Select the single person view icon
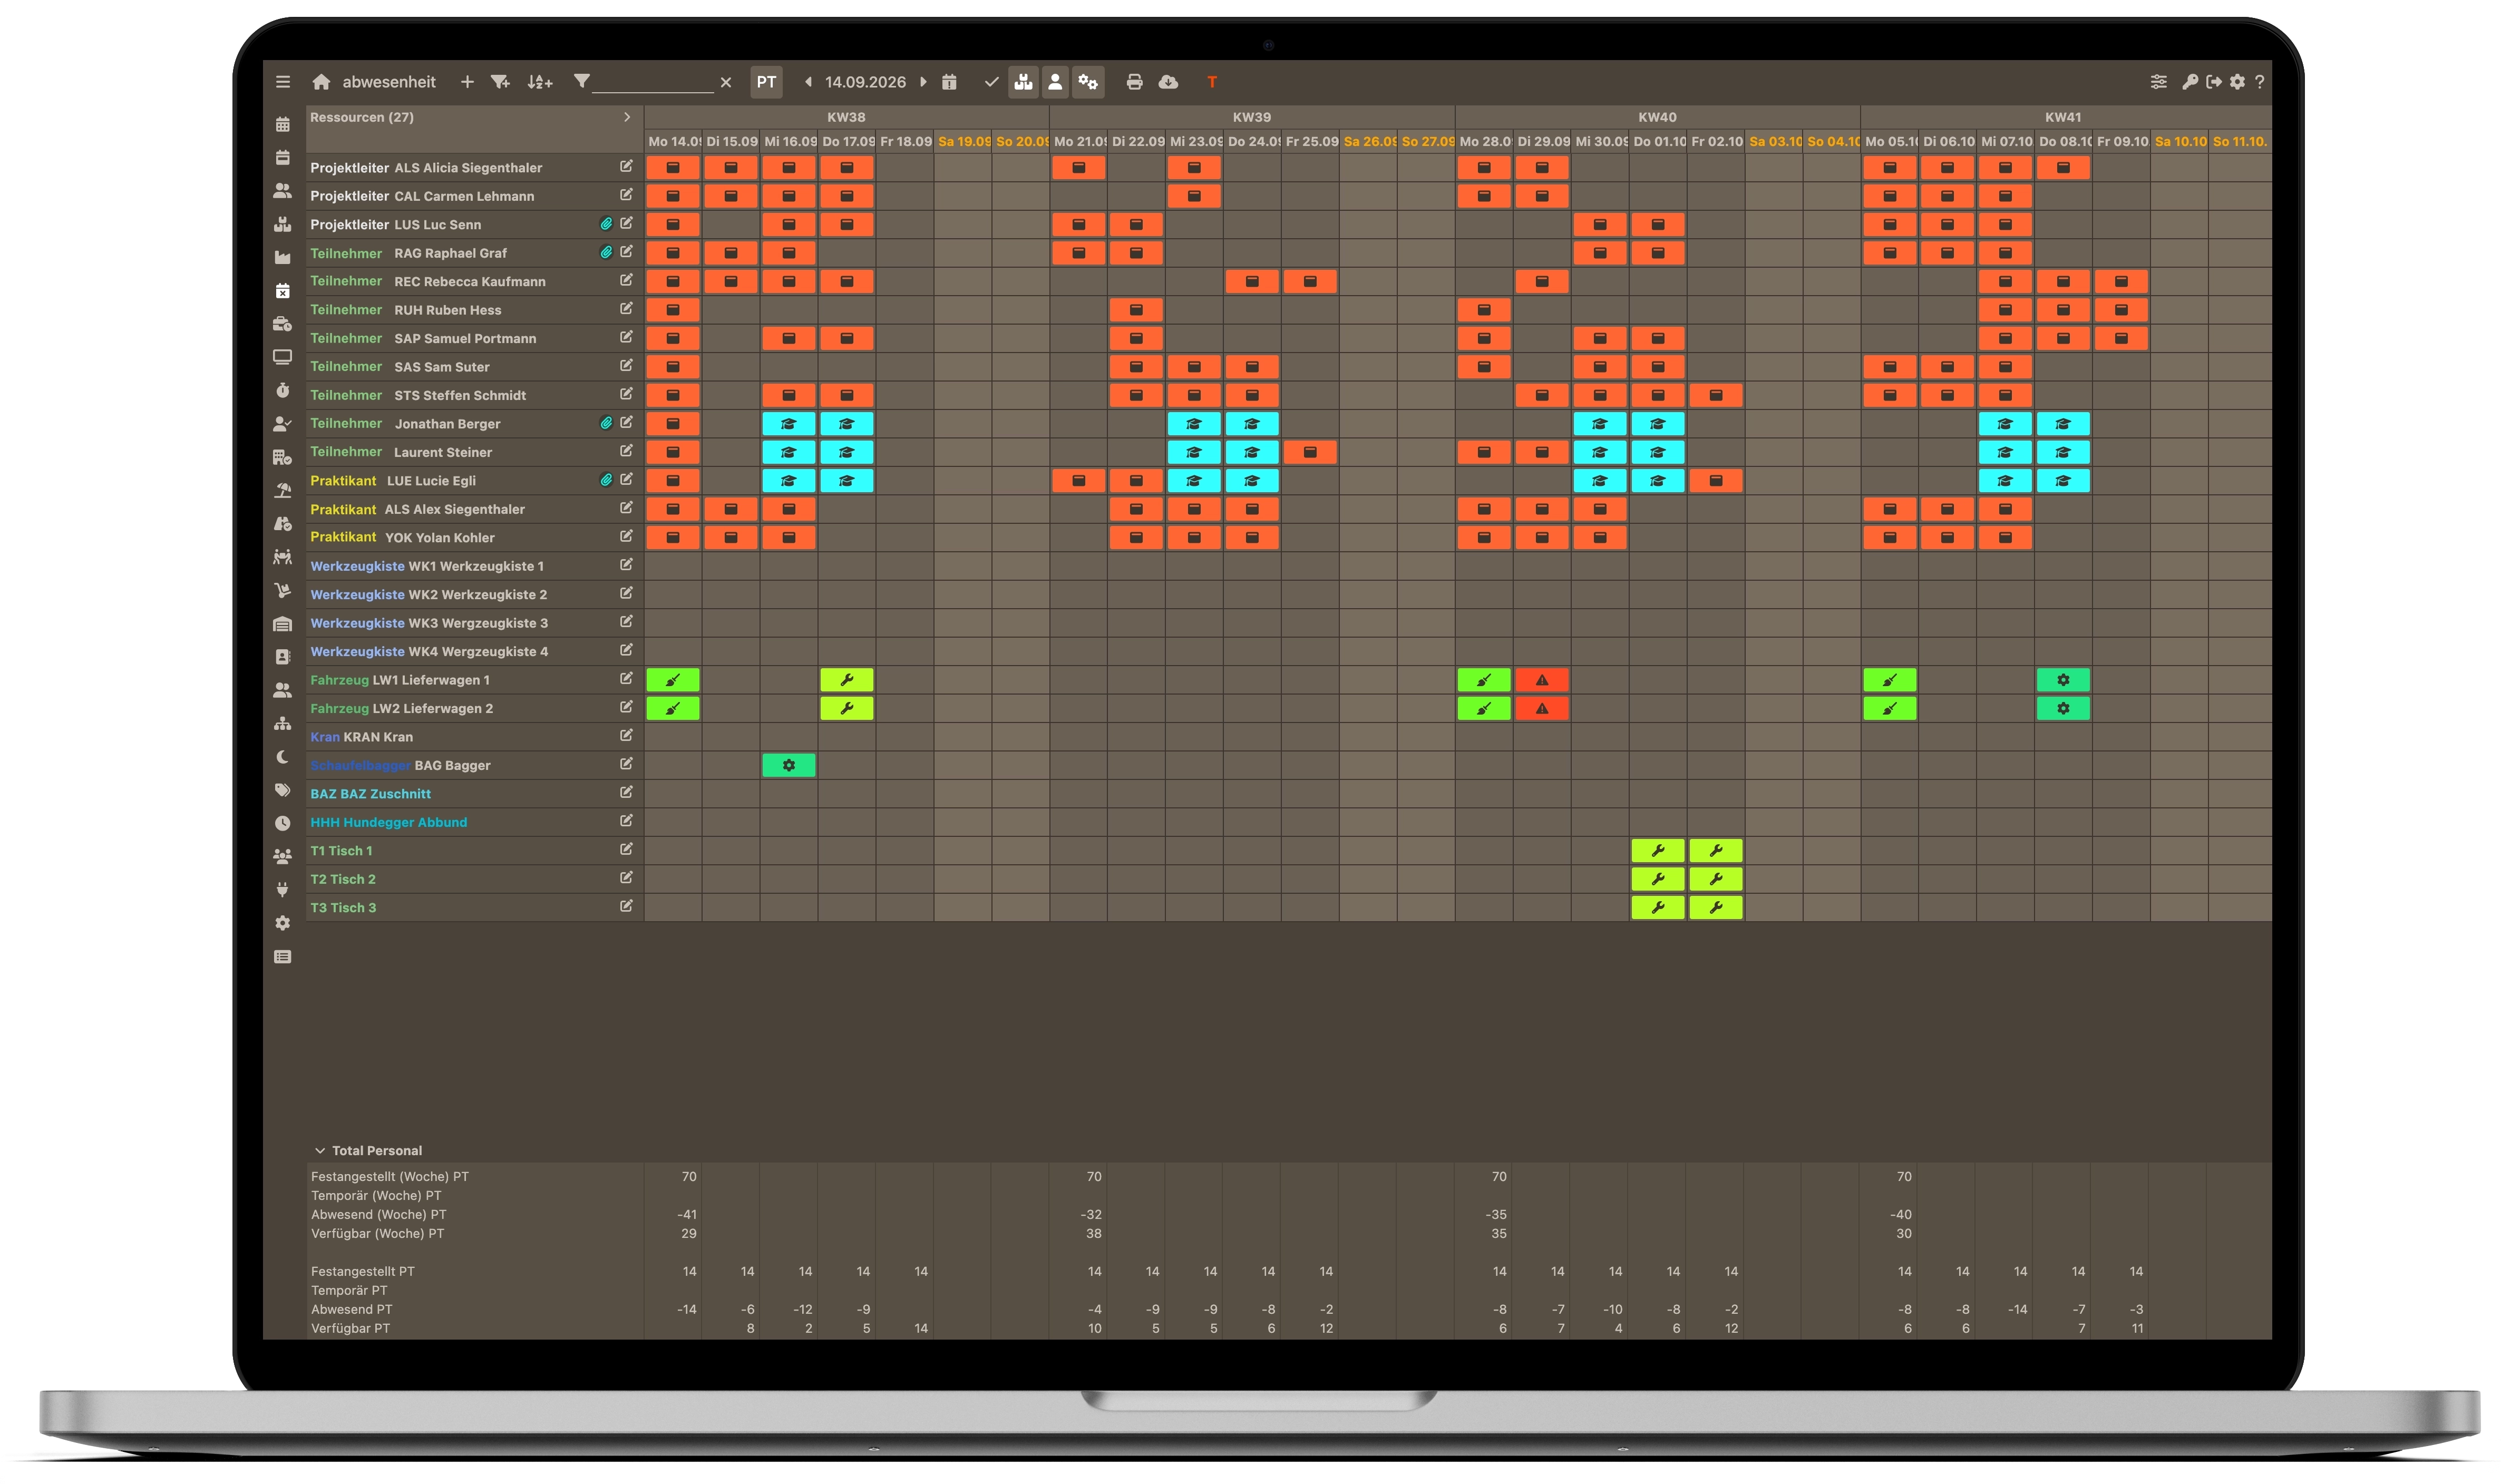Viewport: 2501px width, 1484px height. (1056, 82)
